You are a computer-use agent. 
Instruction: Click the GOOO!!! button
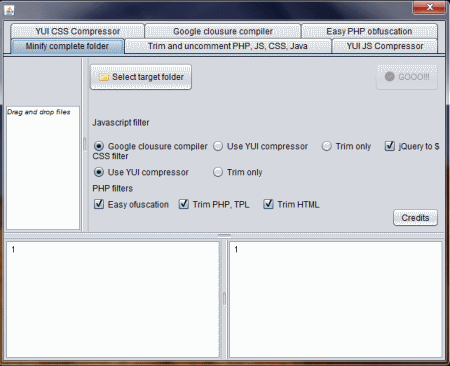(x=407, y=77)
